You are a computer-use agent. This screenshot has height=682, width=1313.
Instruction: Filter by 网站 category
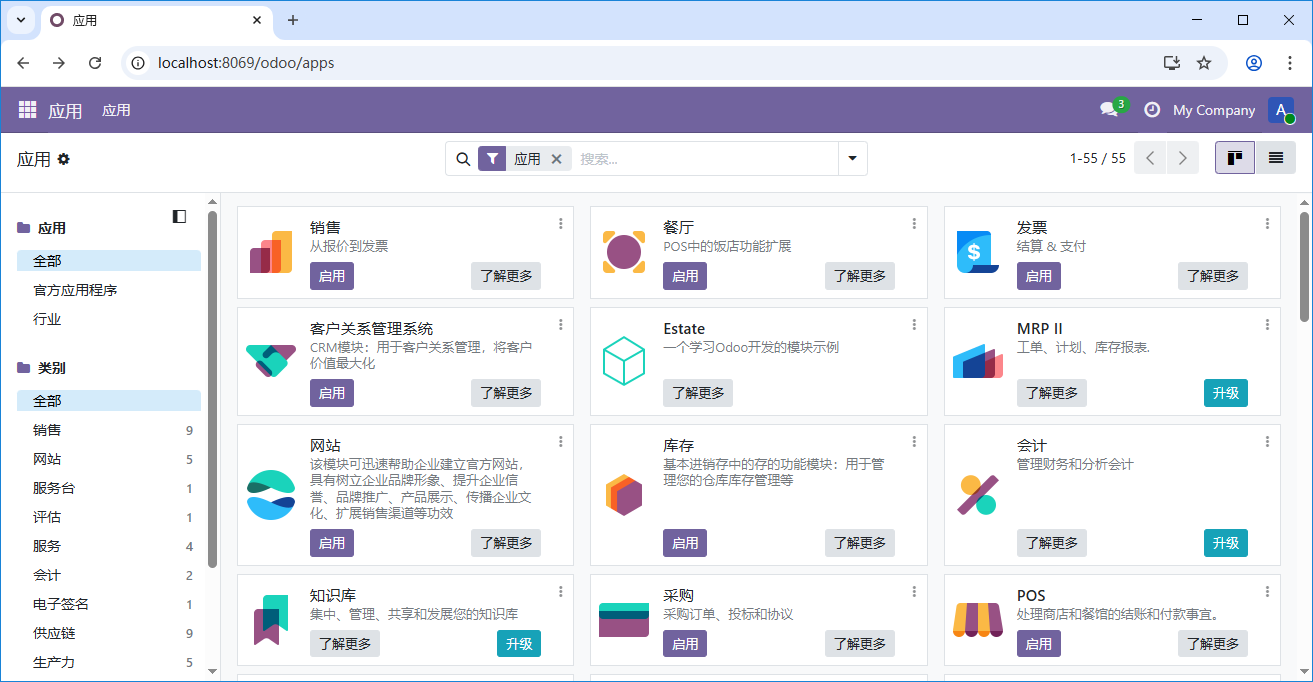(x=109, y=459)
